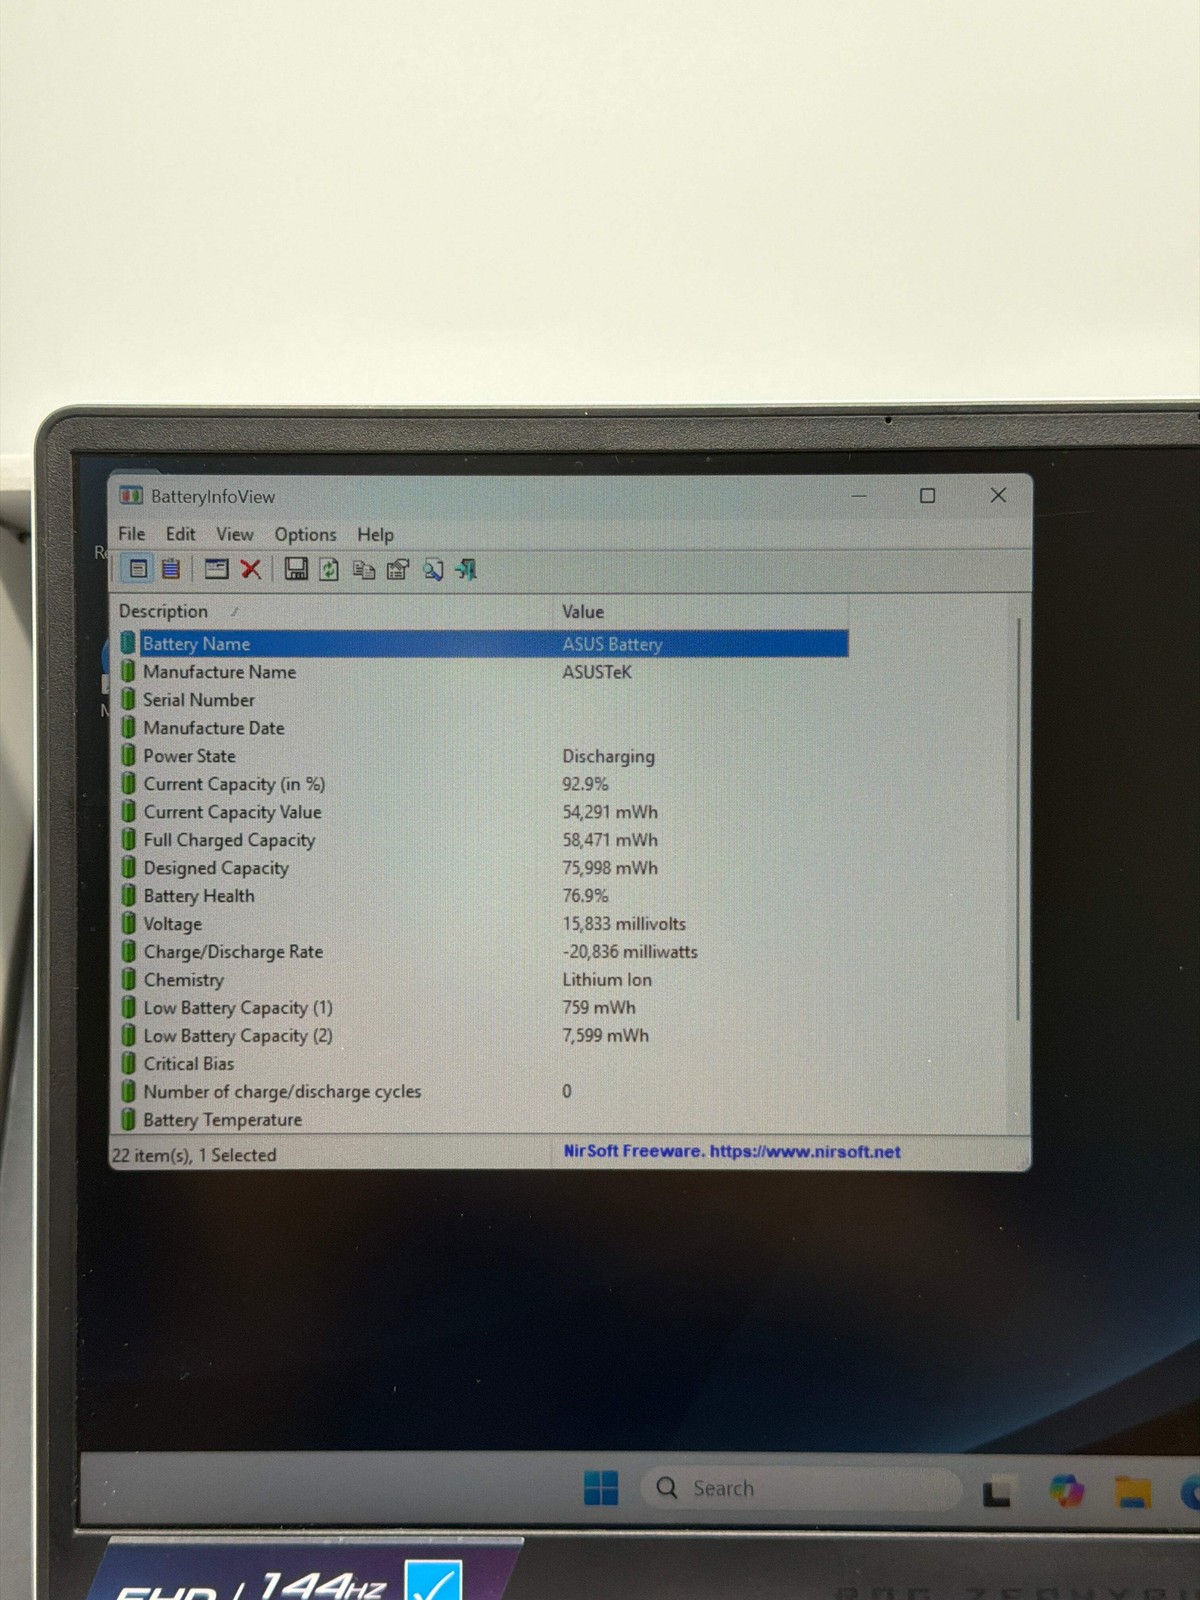
Task: Click the Lithium Ion value
Action: coord(607,979)
